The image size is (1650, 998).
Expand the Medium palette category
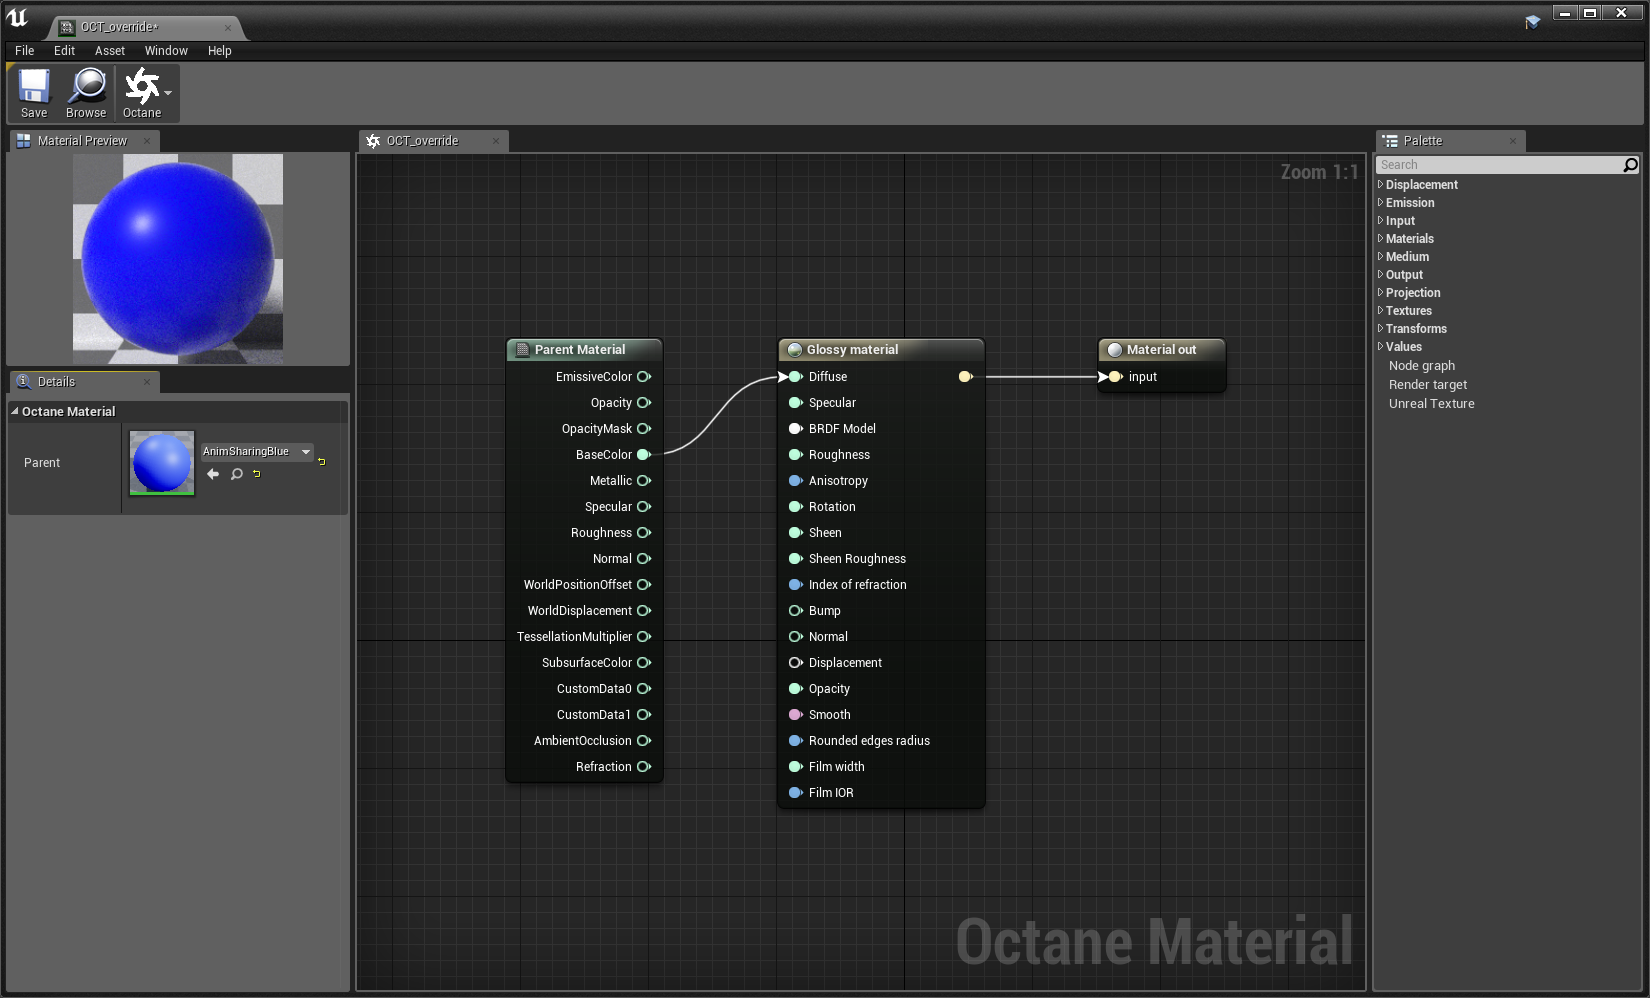tap(1381, 257)
